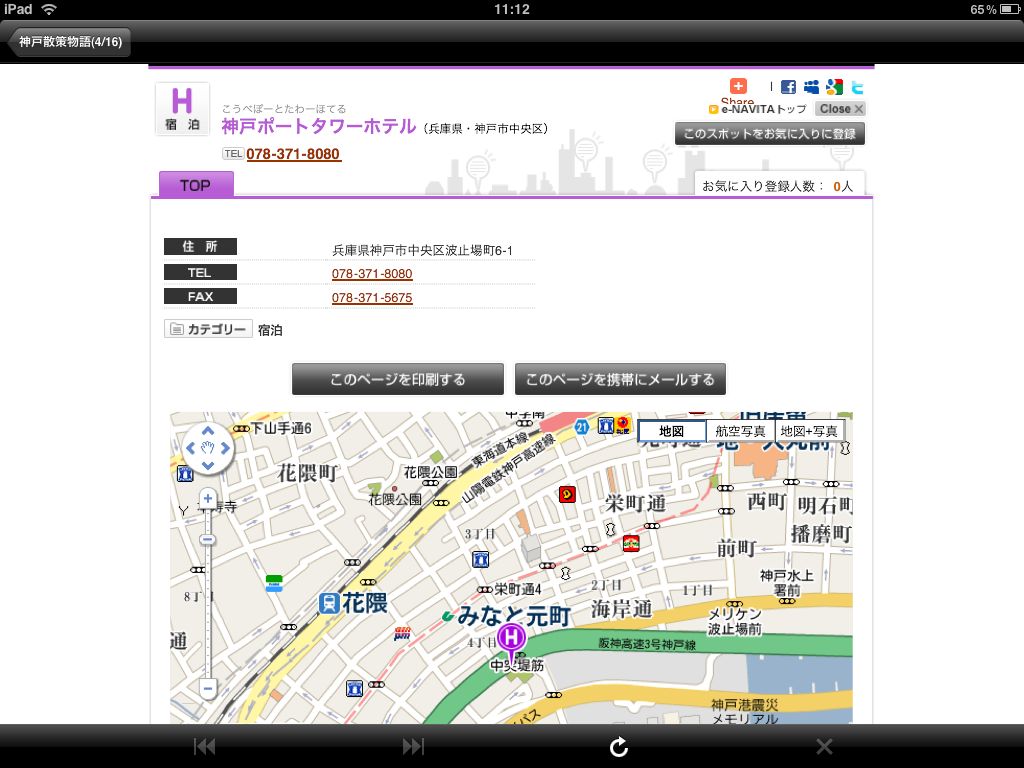
Task: Tap the メリケン波止場前 label on the map
Action: [x=735, y=621]
